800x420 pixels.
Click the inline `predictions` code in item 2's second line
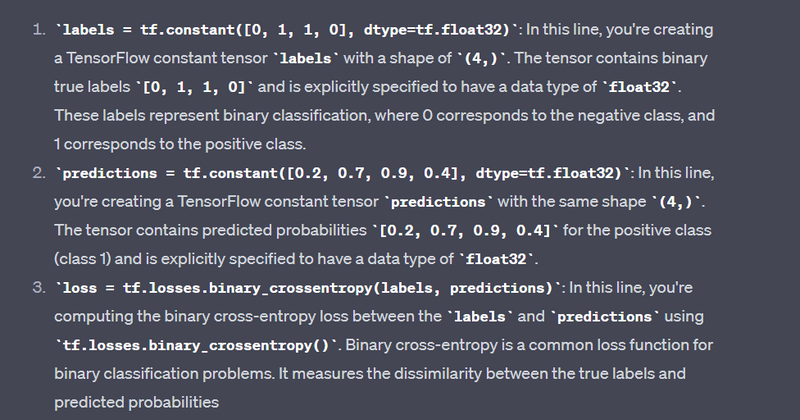pos(438,202)
